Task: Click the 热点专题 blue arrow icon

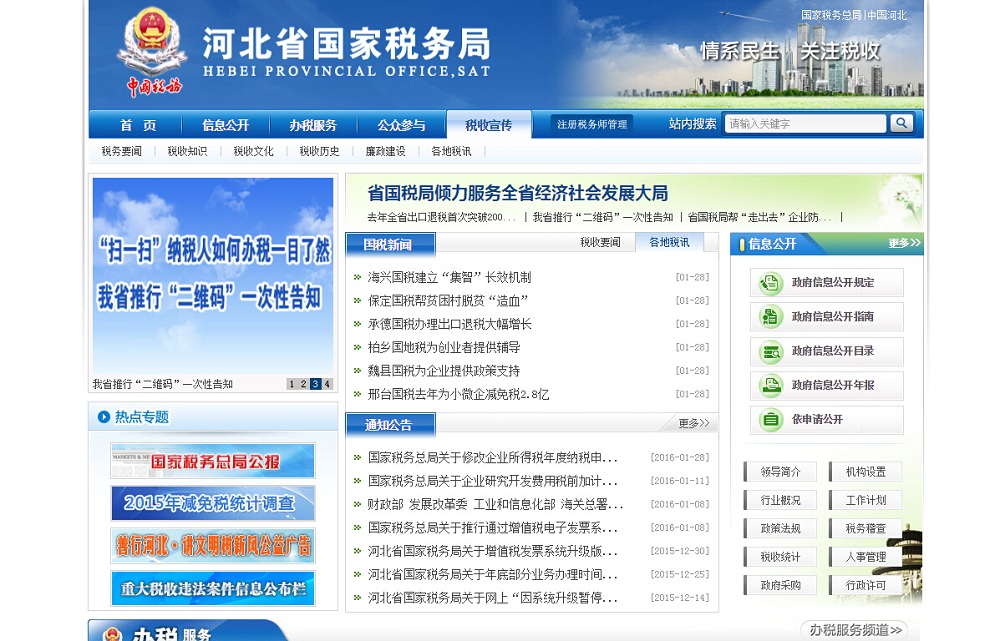Action: point(103,417)
